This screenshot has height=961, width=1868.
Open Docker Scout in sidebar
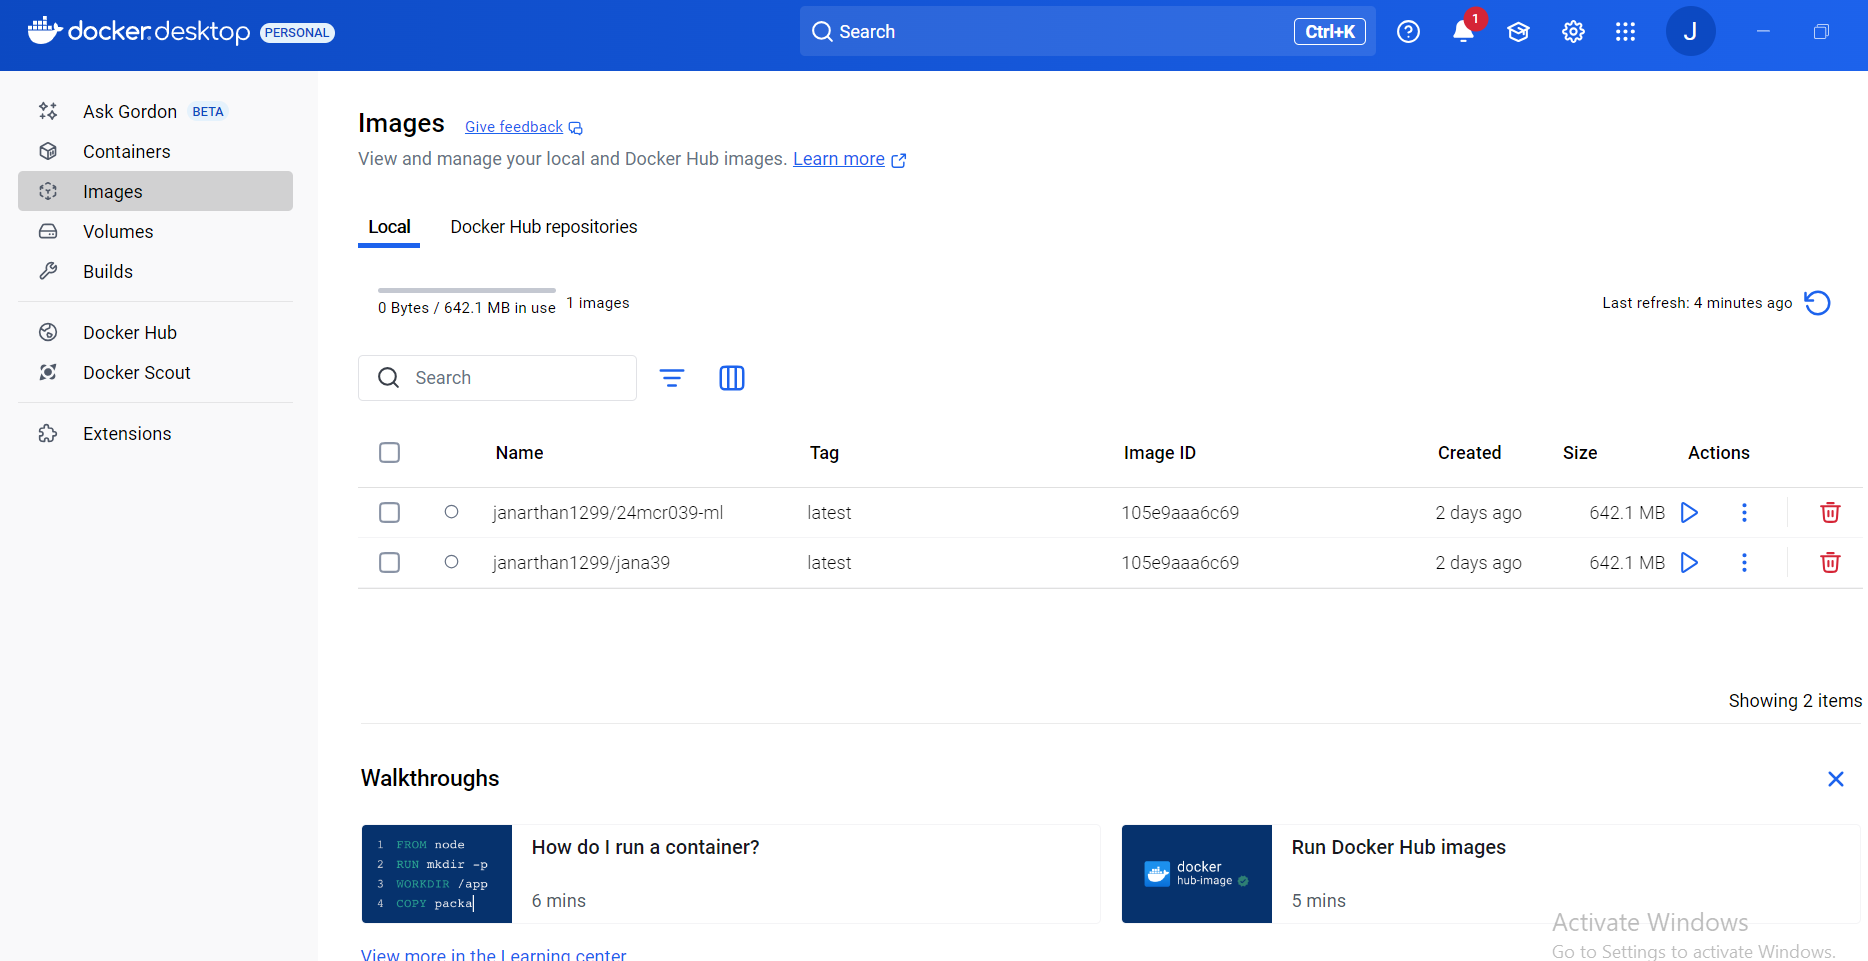click(x=155, y=372)
